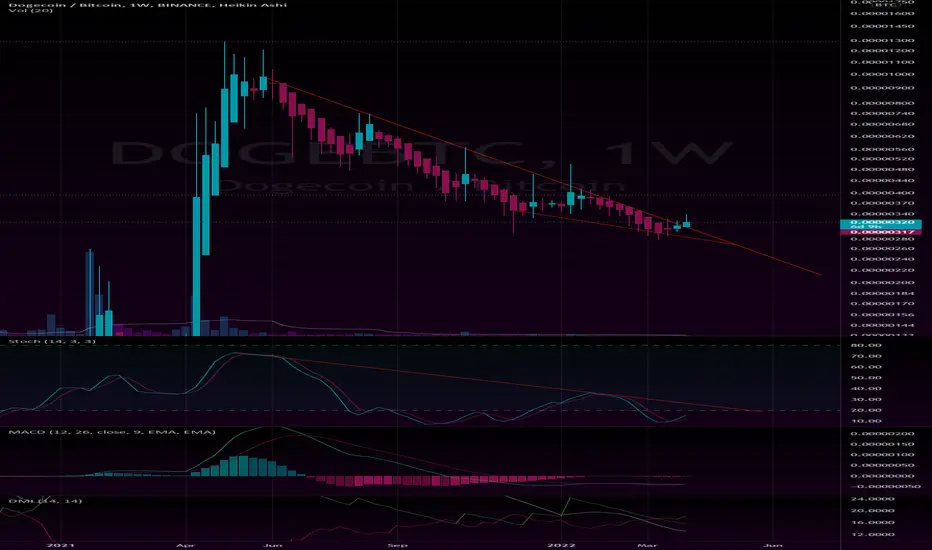Viewport: 932px width, 550px height.
Task: Click the 2022 label on the time axis
Action: point(561,545)
